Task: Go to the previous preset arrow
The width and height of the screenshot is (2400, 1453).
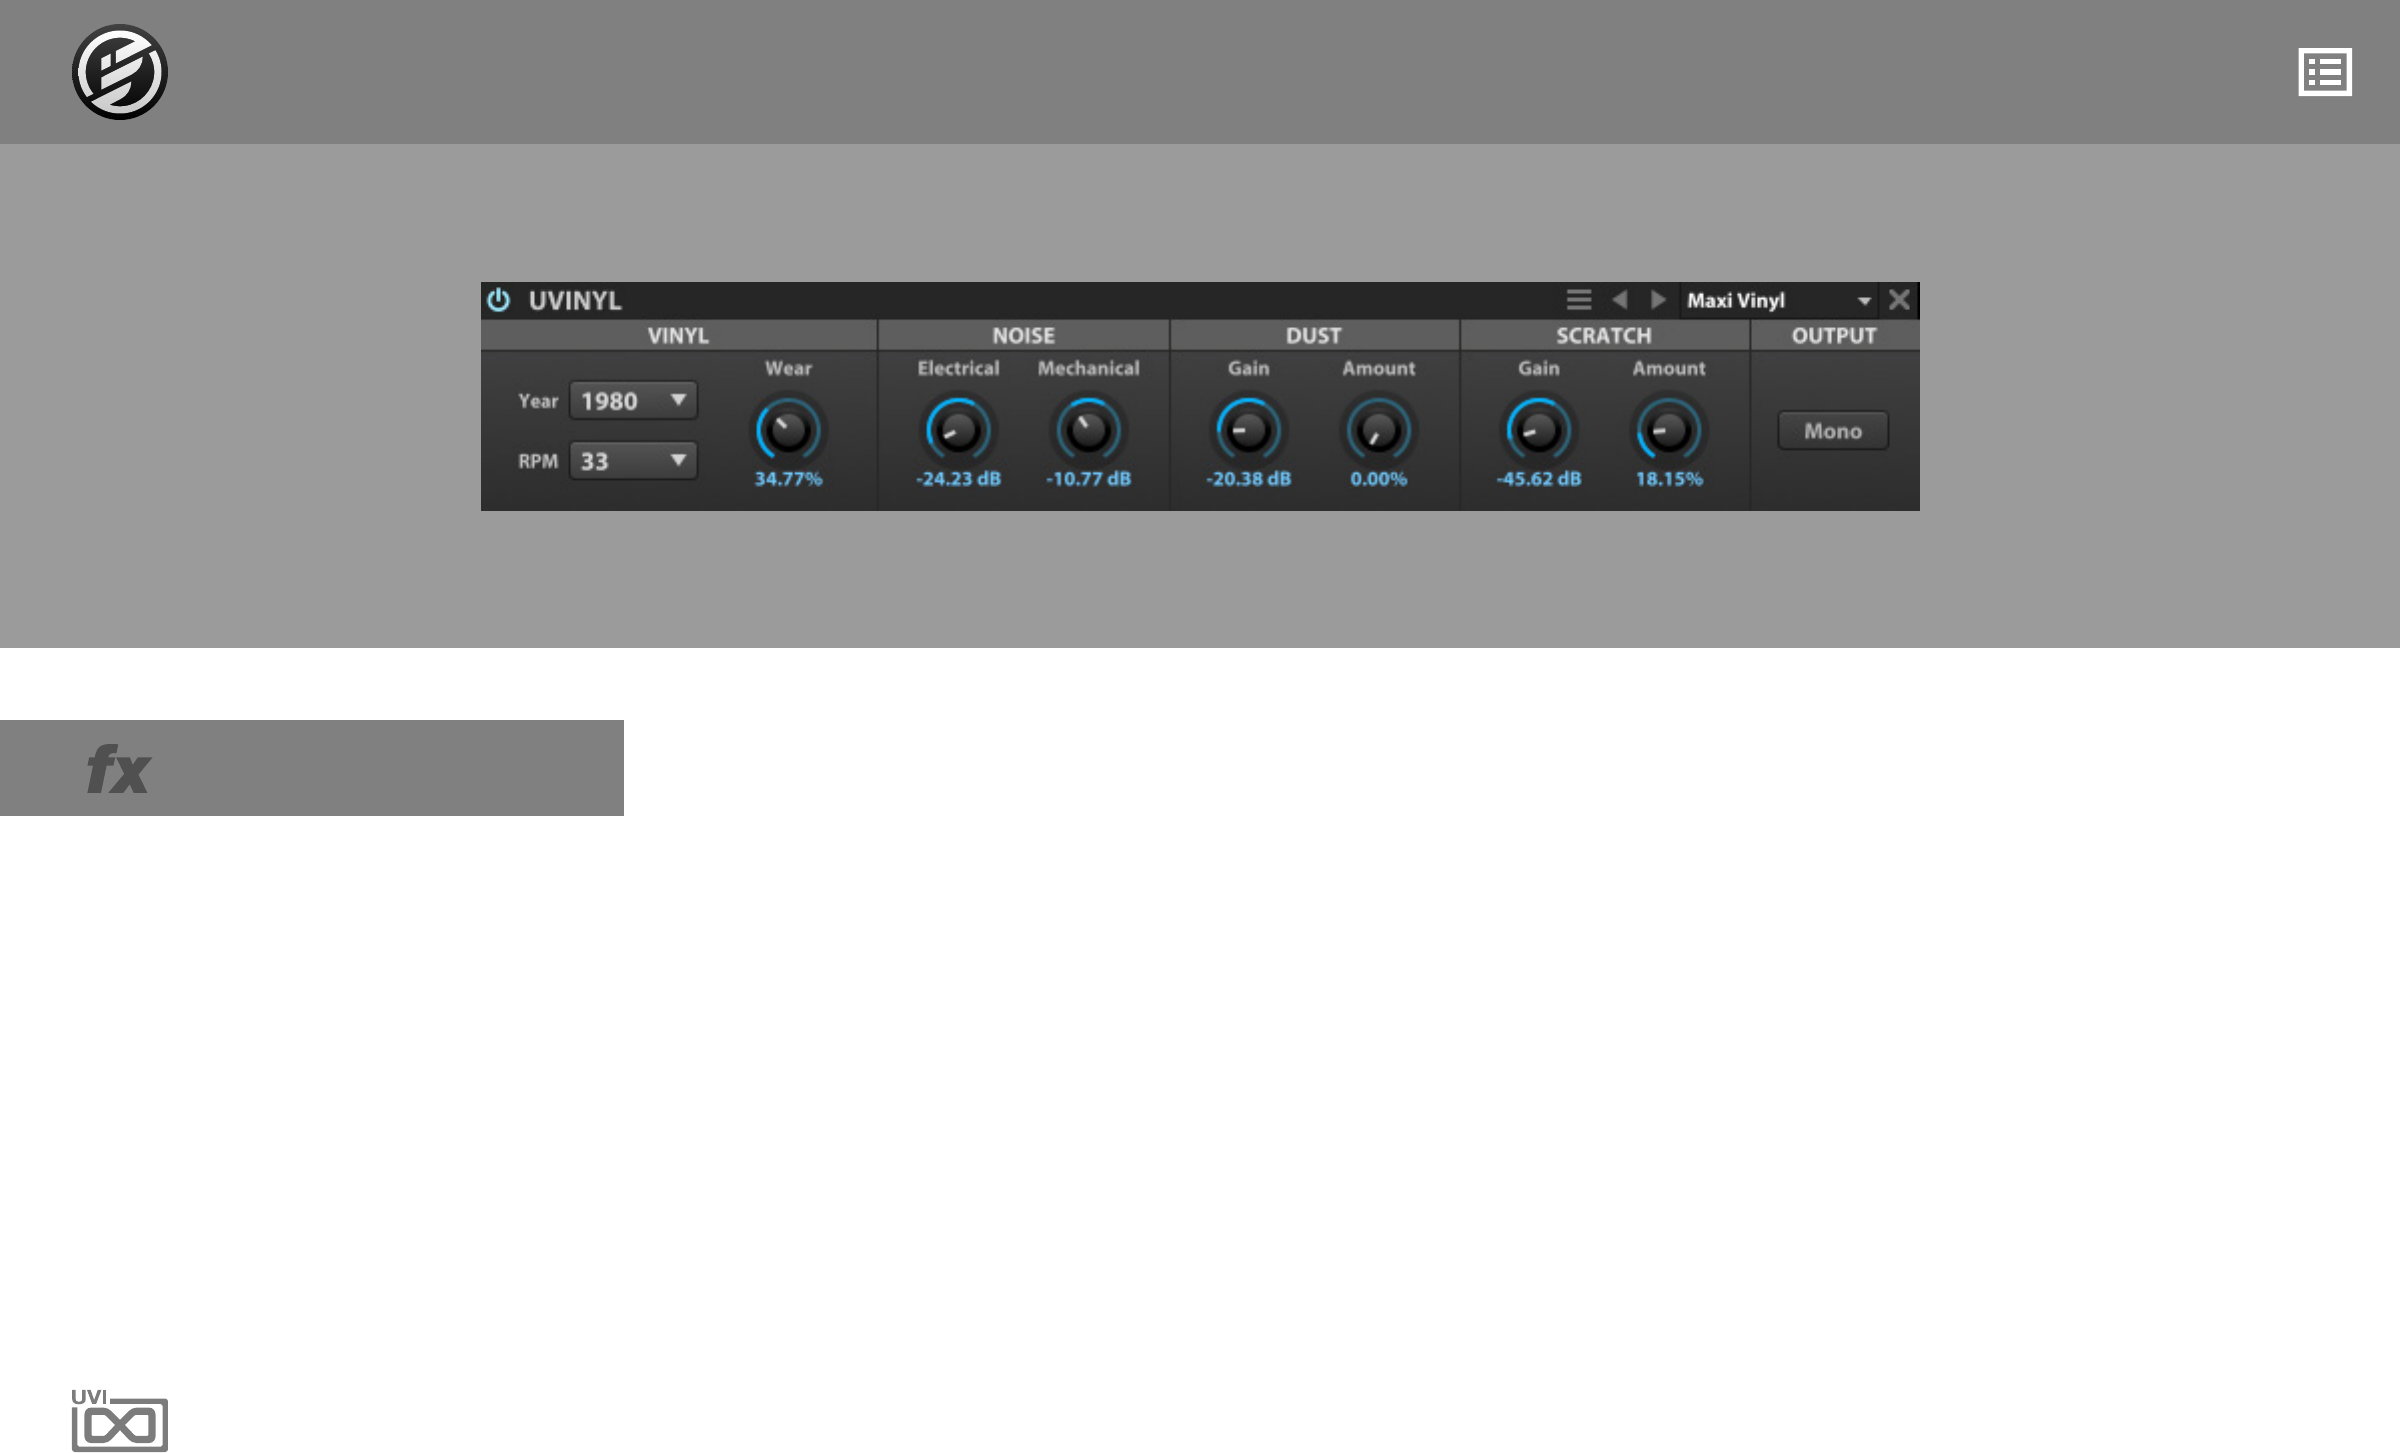Action: 1619,300
